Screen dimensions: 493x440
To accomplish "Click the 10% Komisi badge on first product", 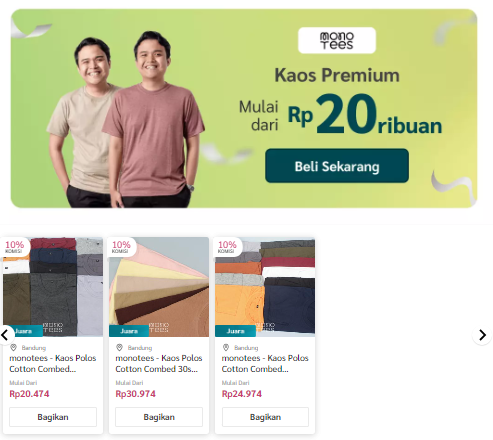I will tap(14, 247).
